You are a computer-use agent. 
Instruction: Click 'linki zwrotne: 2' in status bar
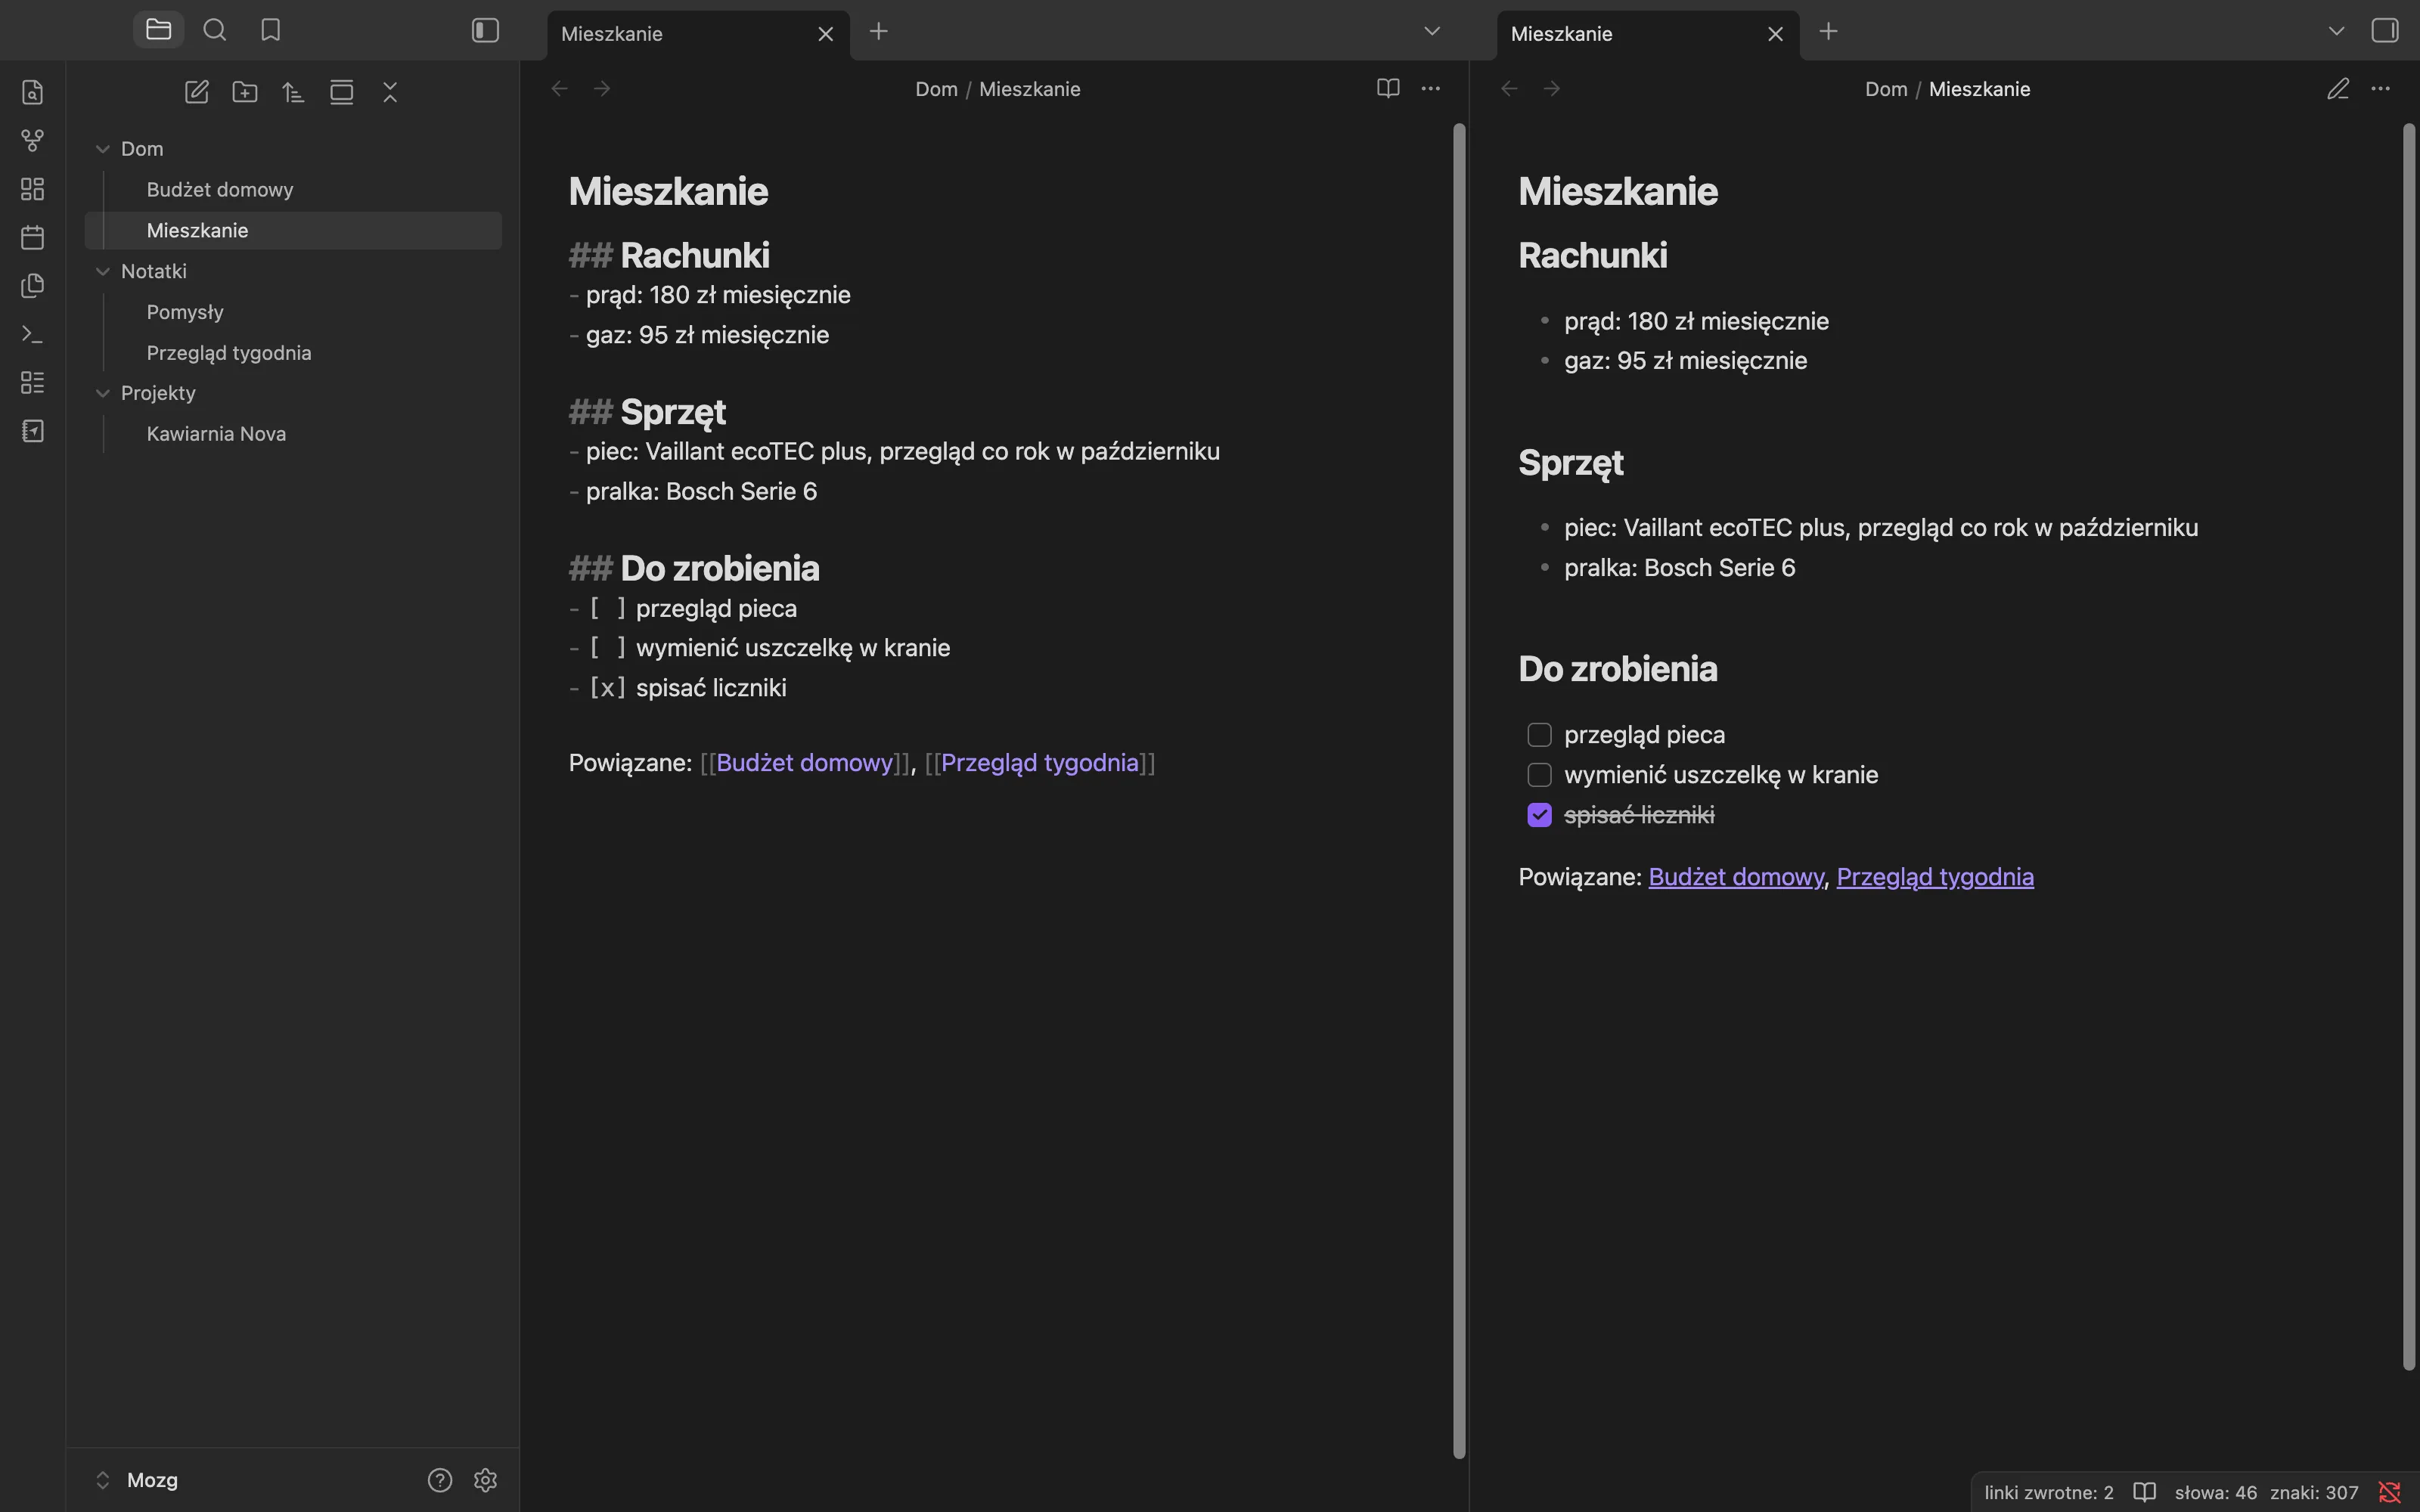(2049, 1492)
